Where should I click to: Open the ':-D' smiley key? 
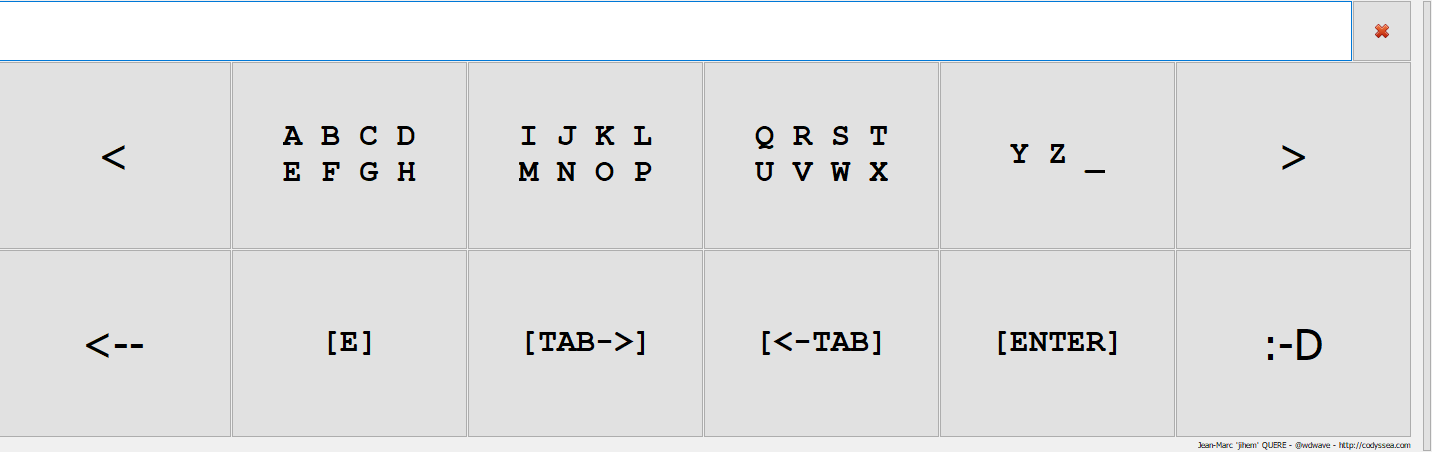pos(1293,343)
